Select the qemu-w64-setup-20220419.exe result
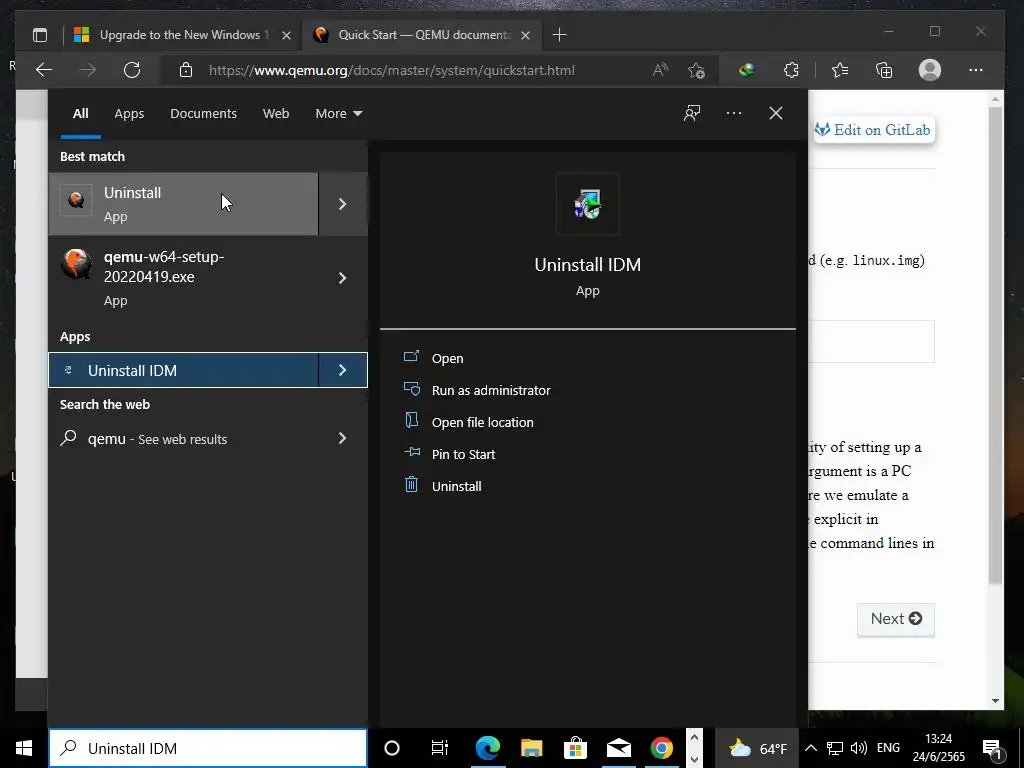This screenshot has width=1024, height=768. [183, 278]
